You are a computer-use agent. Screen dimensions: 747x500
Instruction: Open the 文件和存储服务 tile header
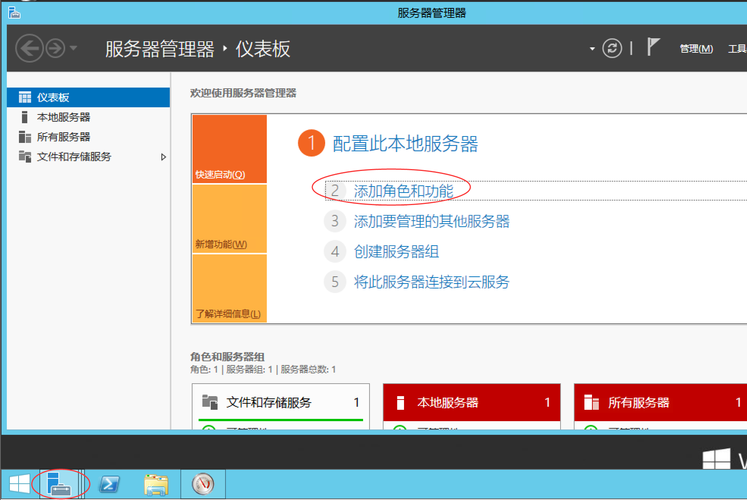281,402
